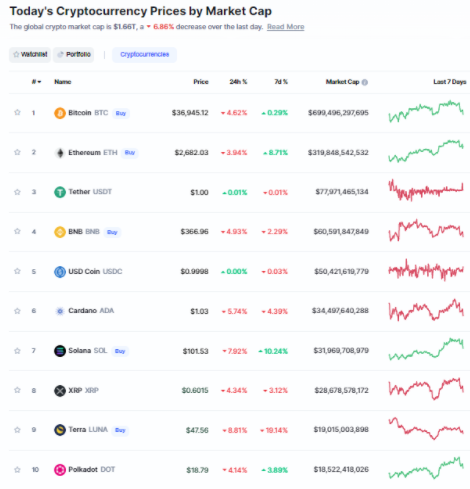Click the Buy button next to Ethereum
This screenshot has height=489, width=470.
pyautogui.click(x=130, y=153)
